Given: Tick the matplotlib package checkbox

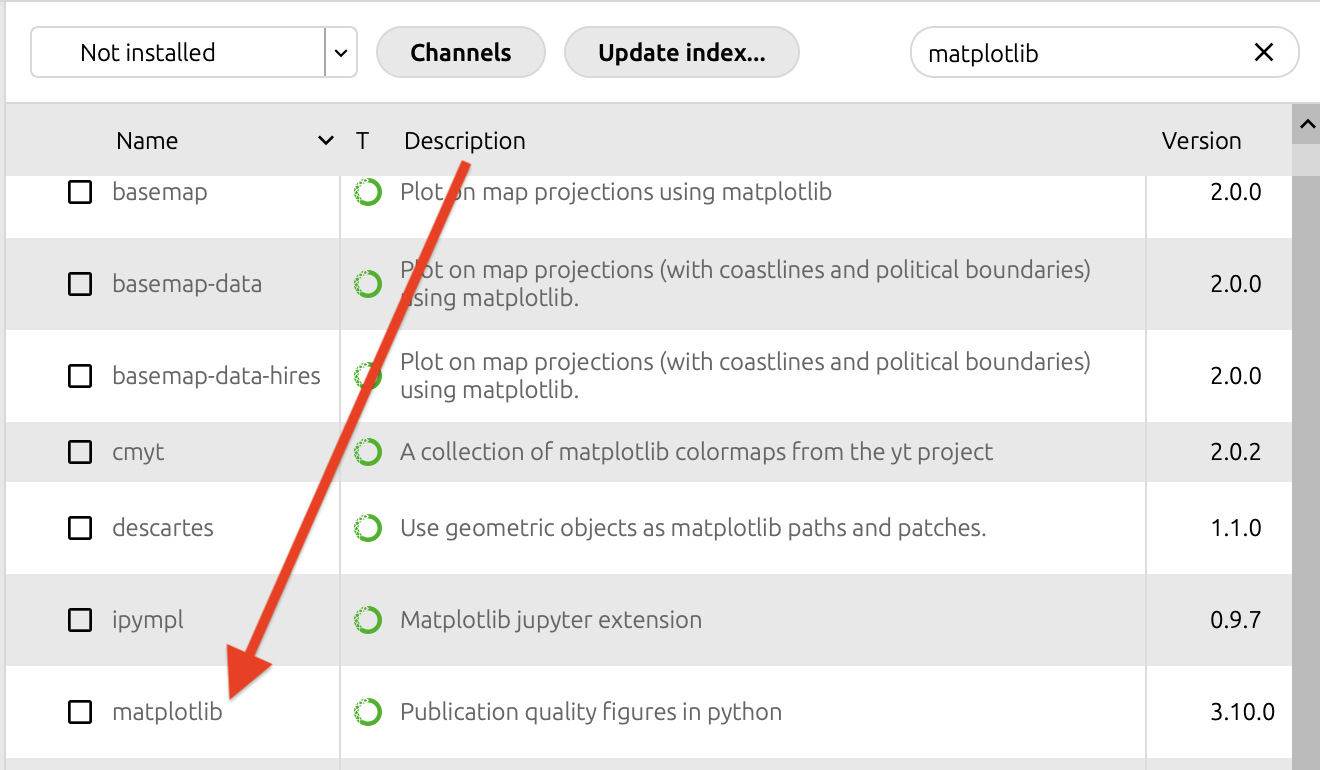Looking at the screenshot, I should (x=80, y=712).
